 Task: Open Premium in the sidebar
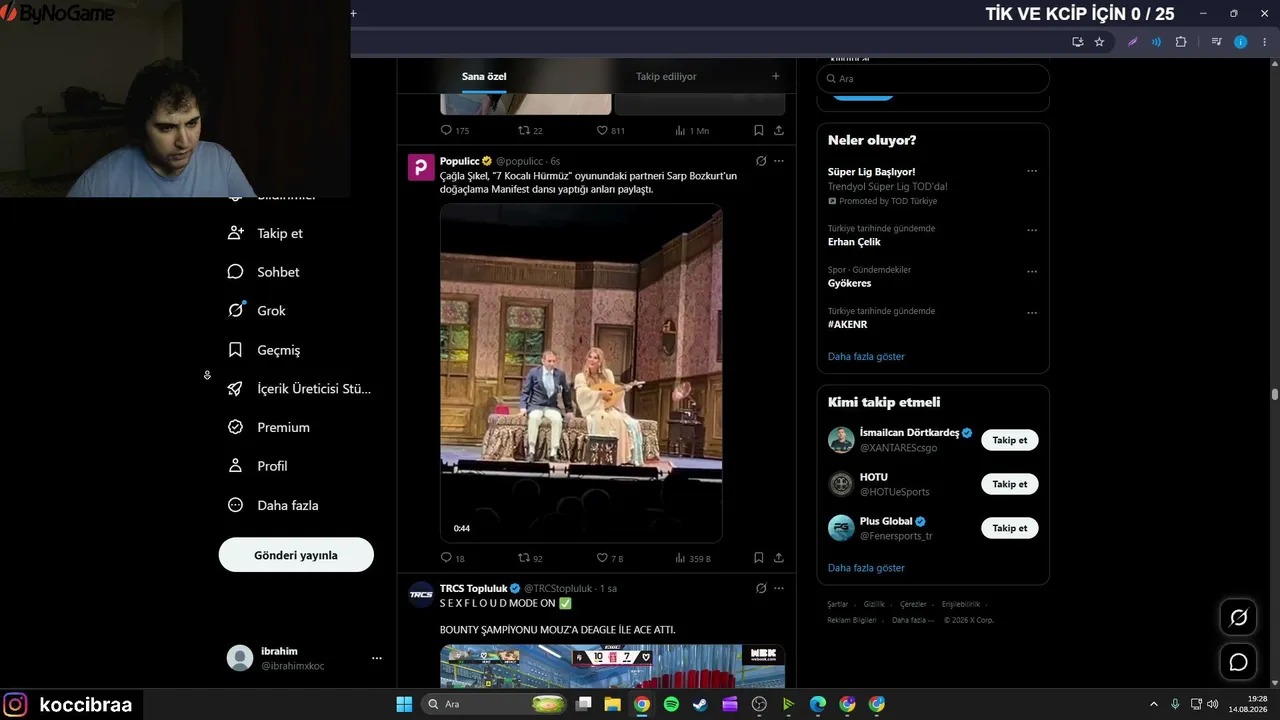(268, 427)
